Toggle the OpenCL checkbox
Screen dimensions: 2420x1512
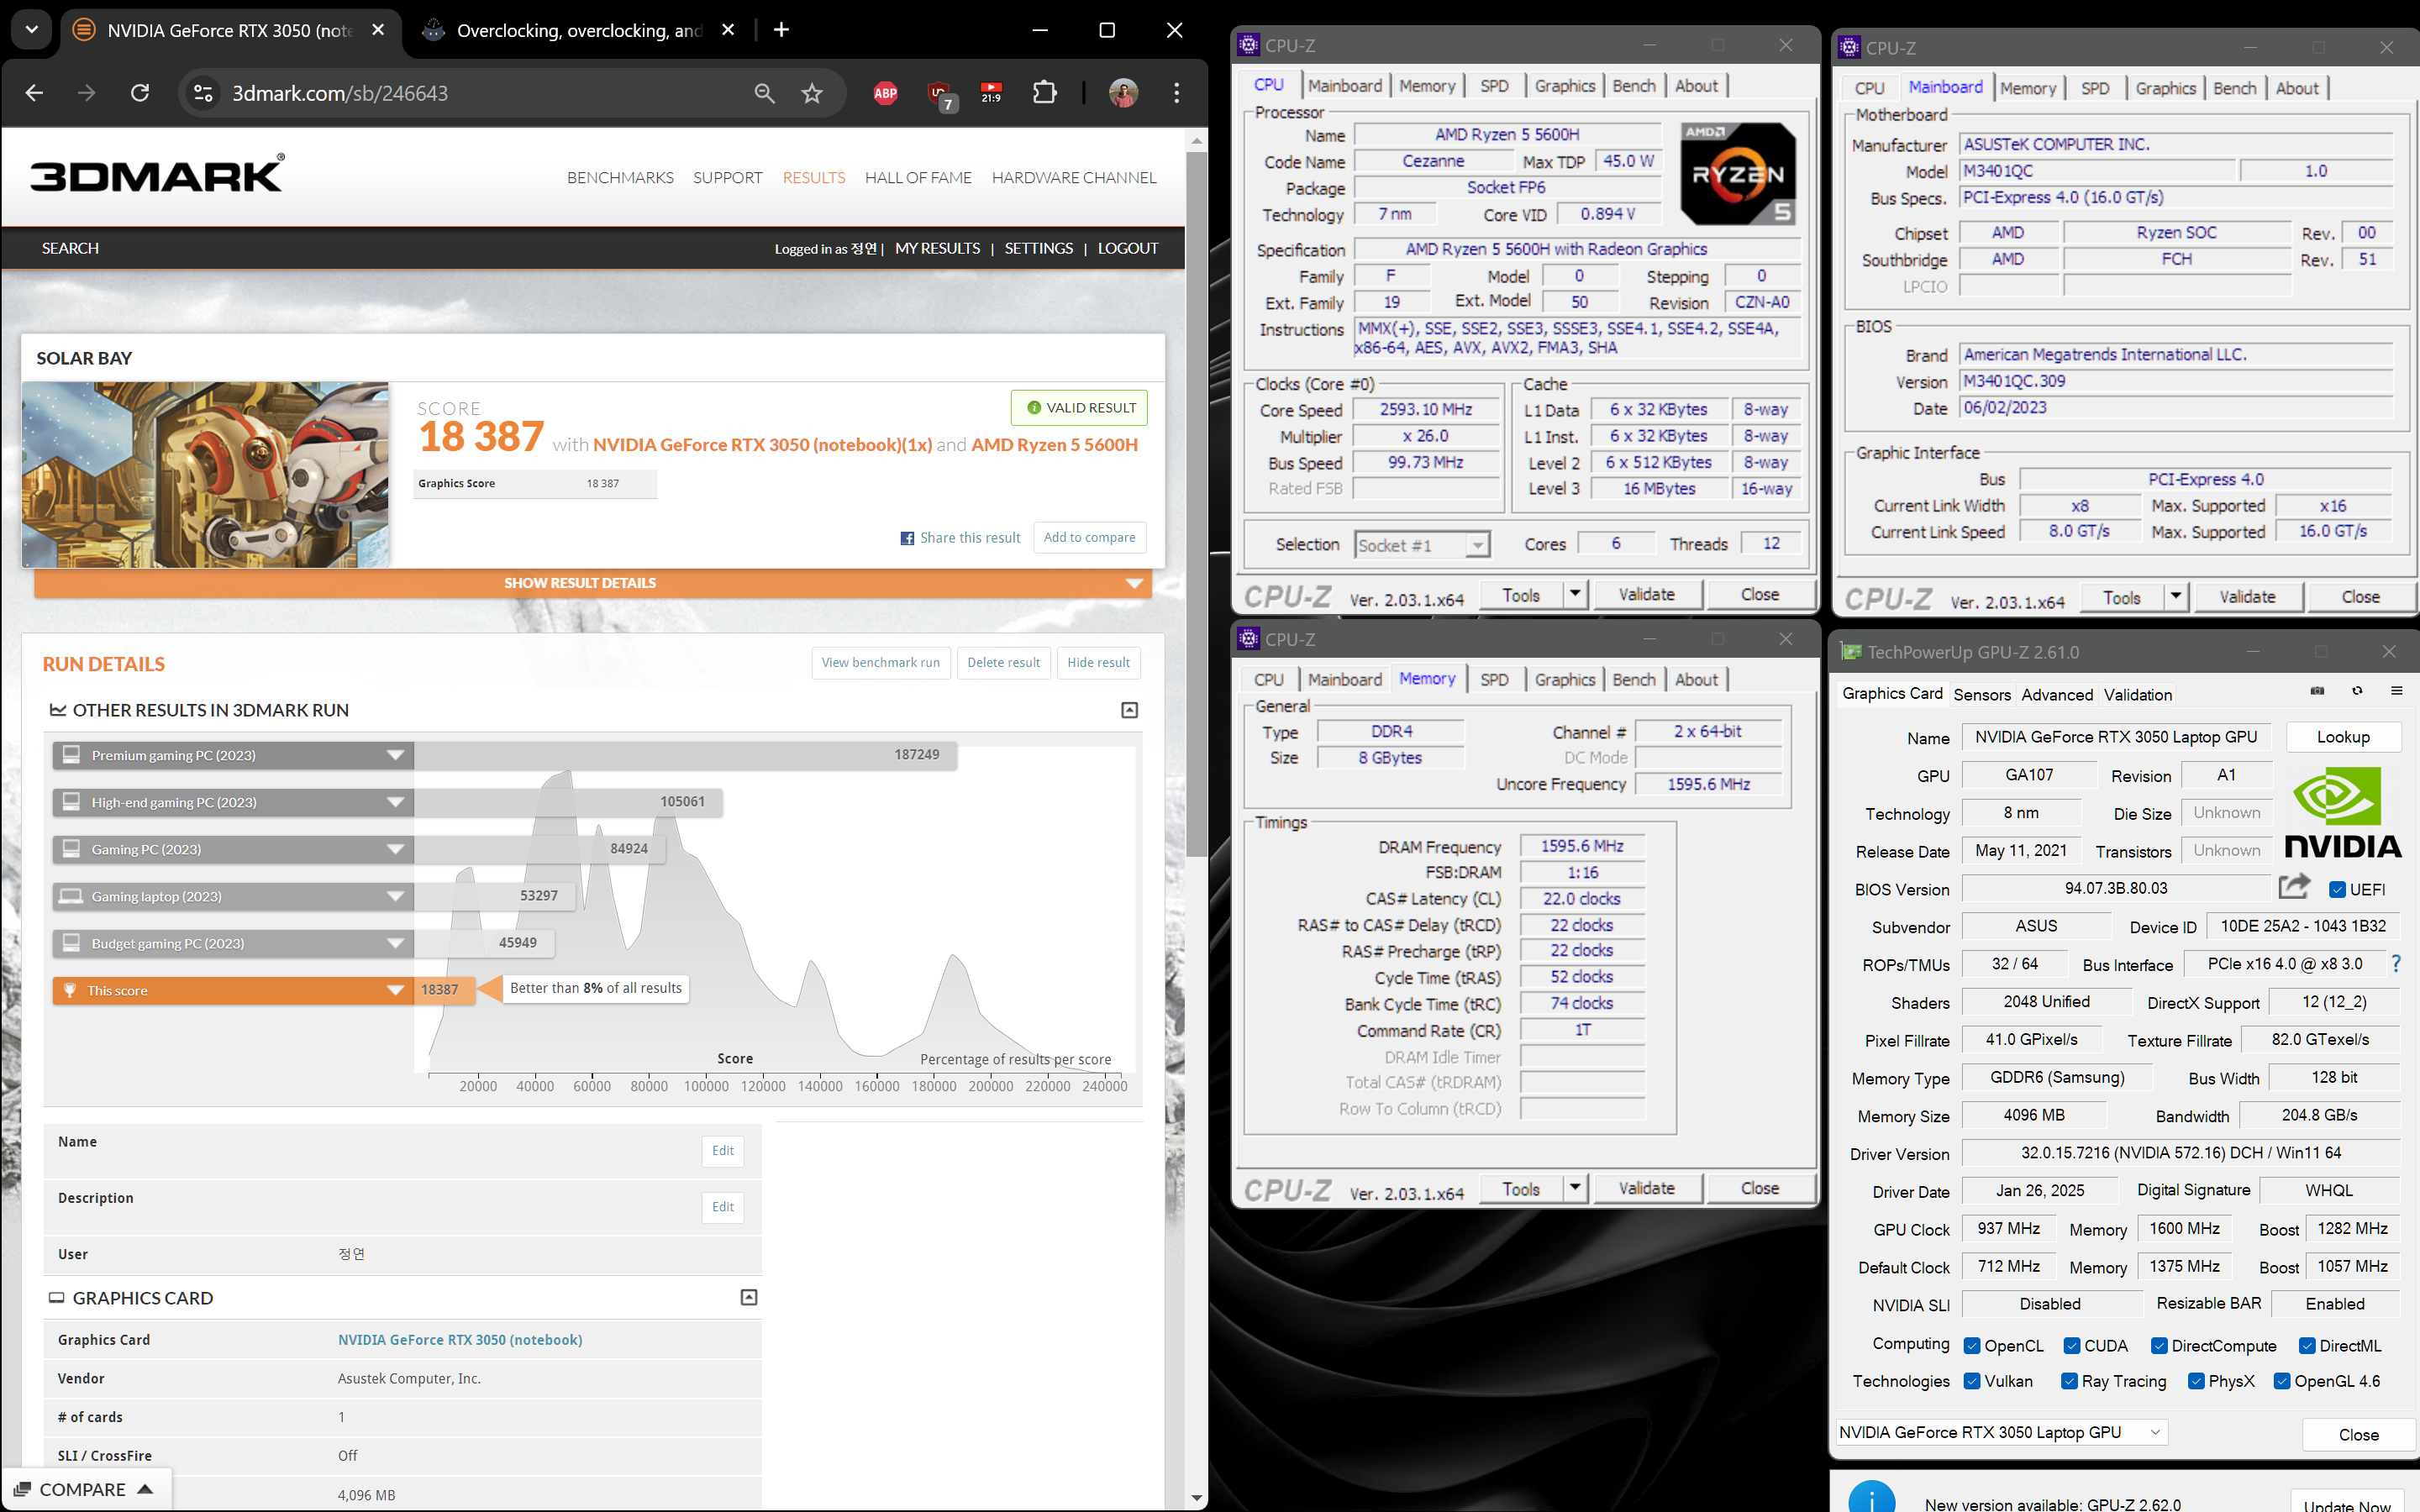pyautogui.click(x=1972, y=1345)
